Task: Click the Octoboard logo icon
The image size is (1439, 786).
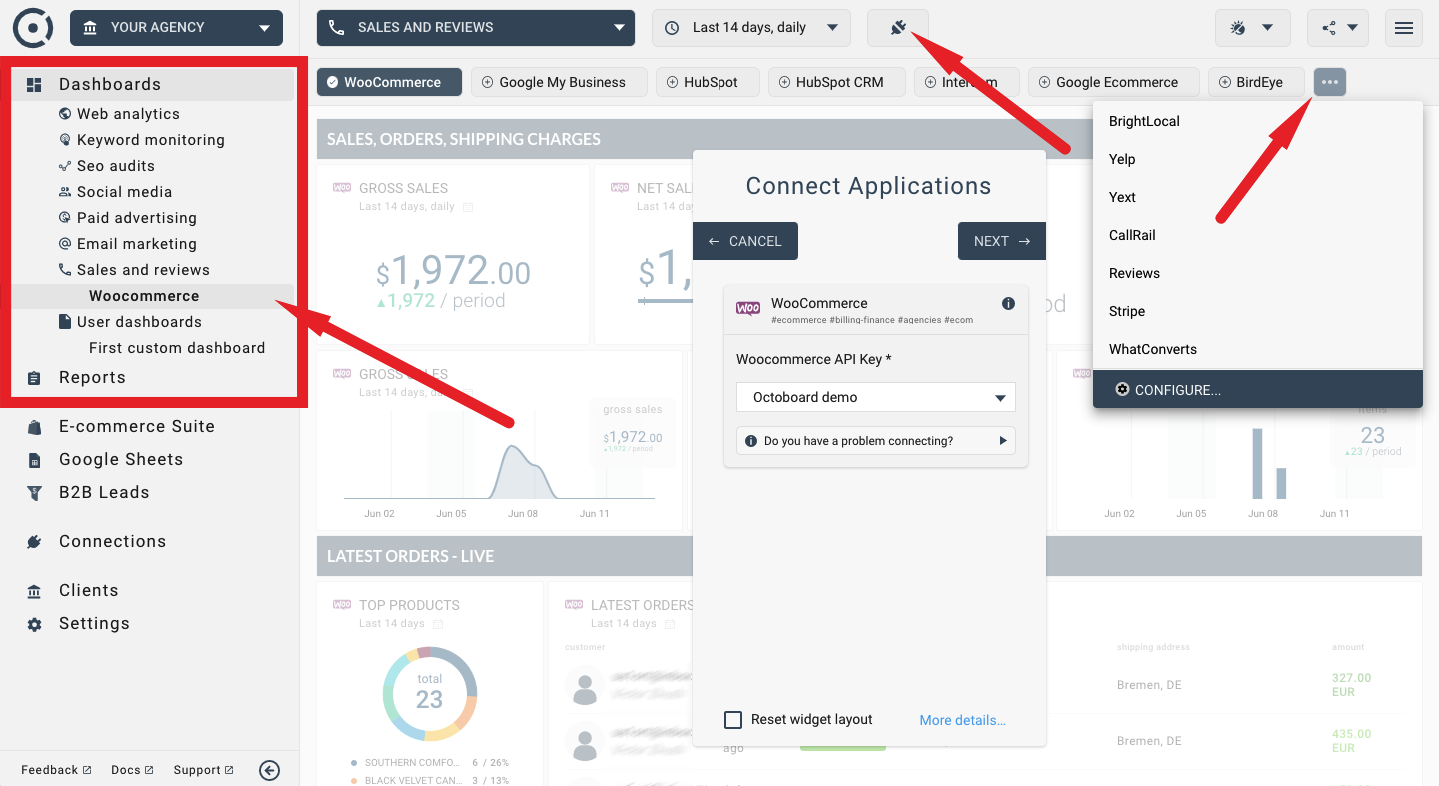Action: click(x=33, y=27)
